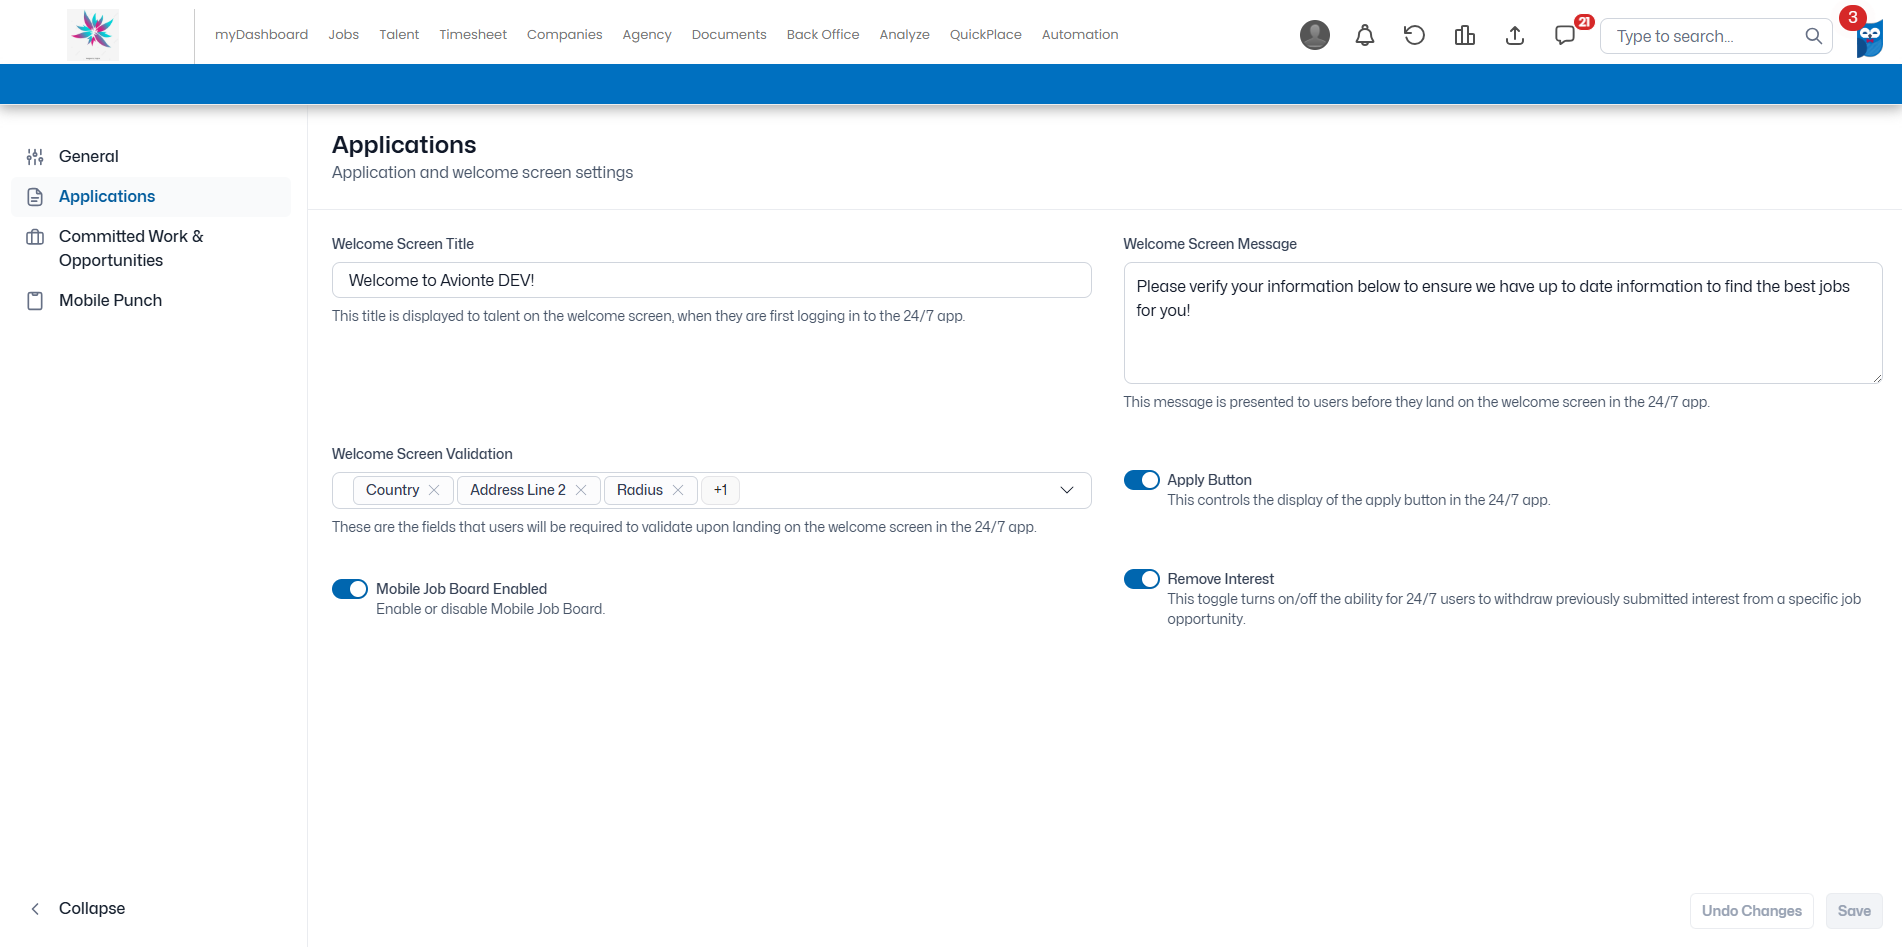
Task: Click the Save button
Action: [x=1854, y=911]
